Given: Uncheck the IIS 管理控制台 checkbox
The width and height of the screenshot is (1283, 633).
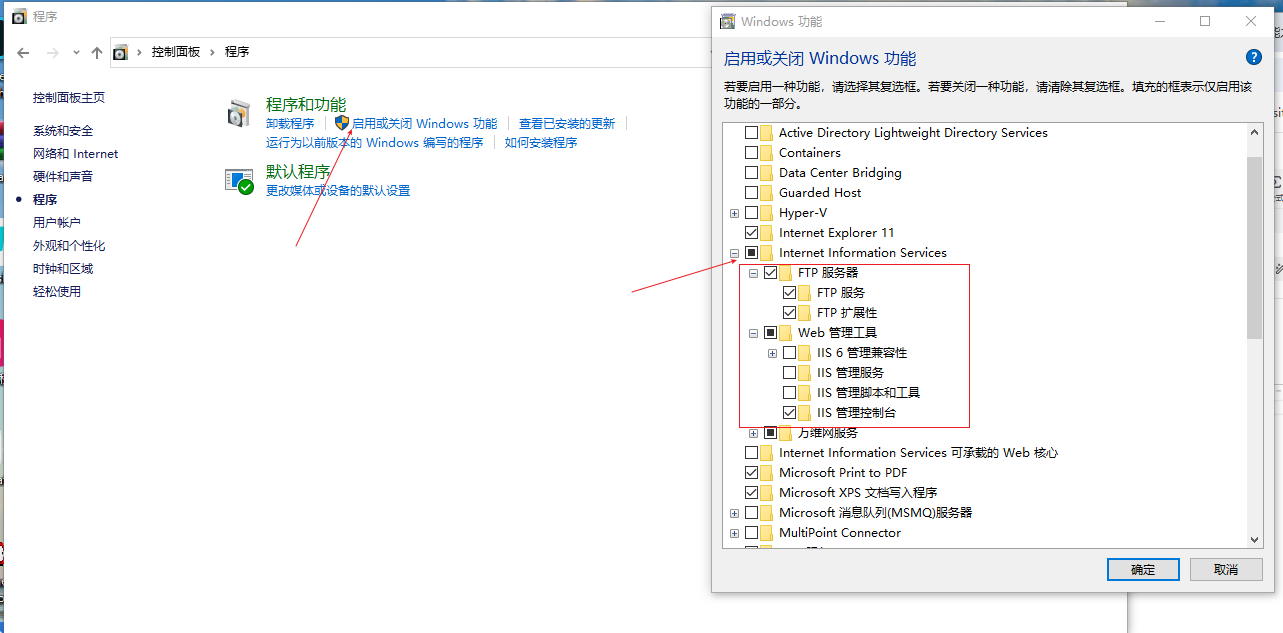Looking at the screenshot, I should pos(790,413).
